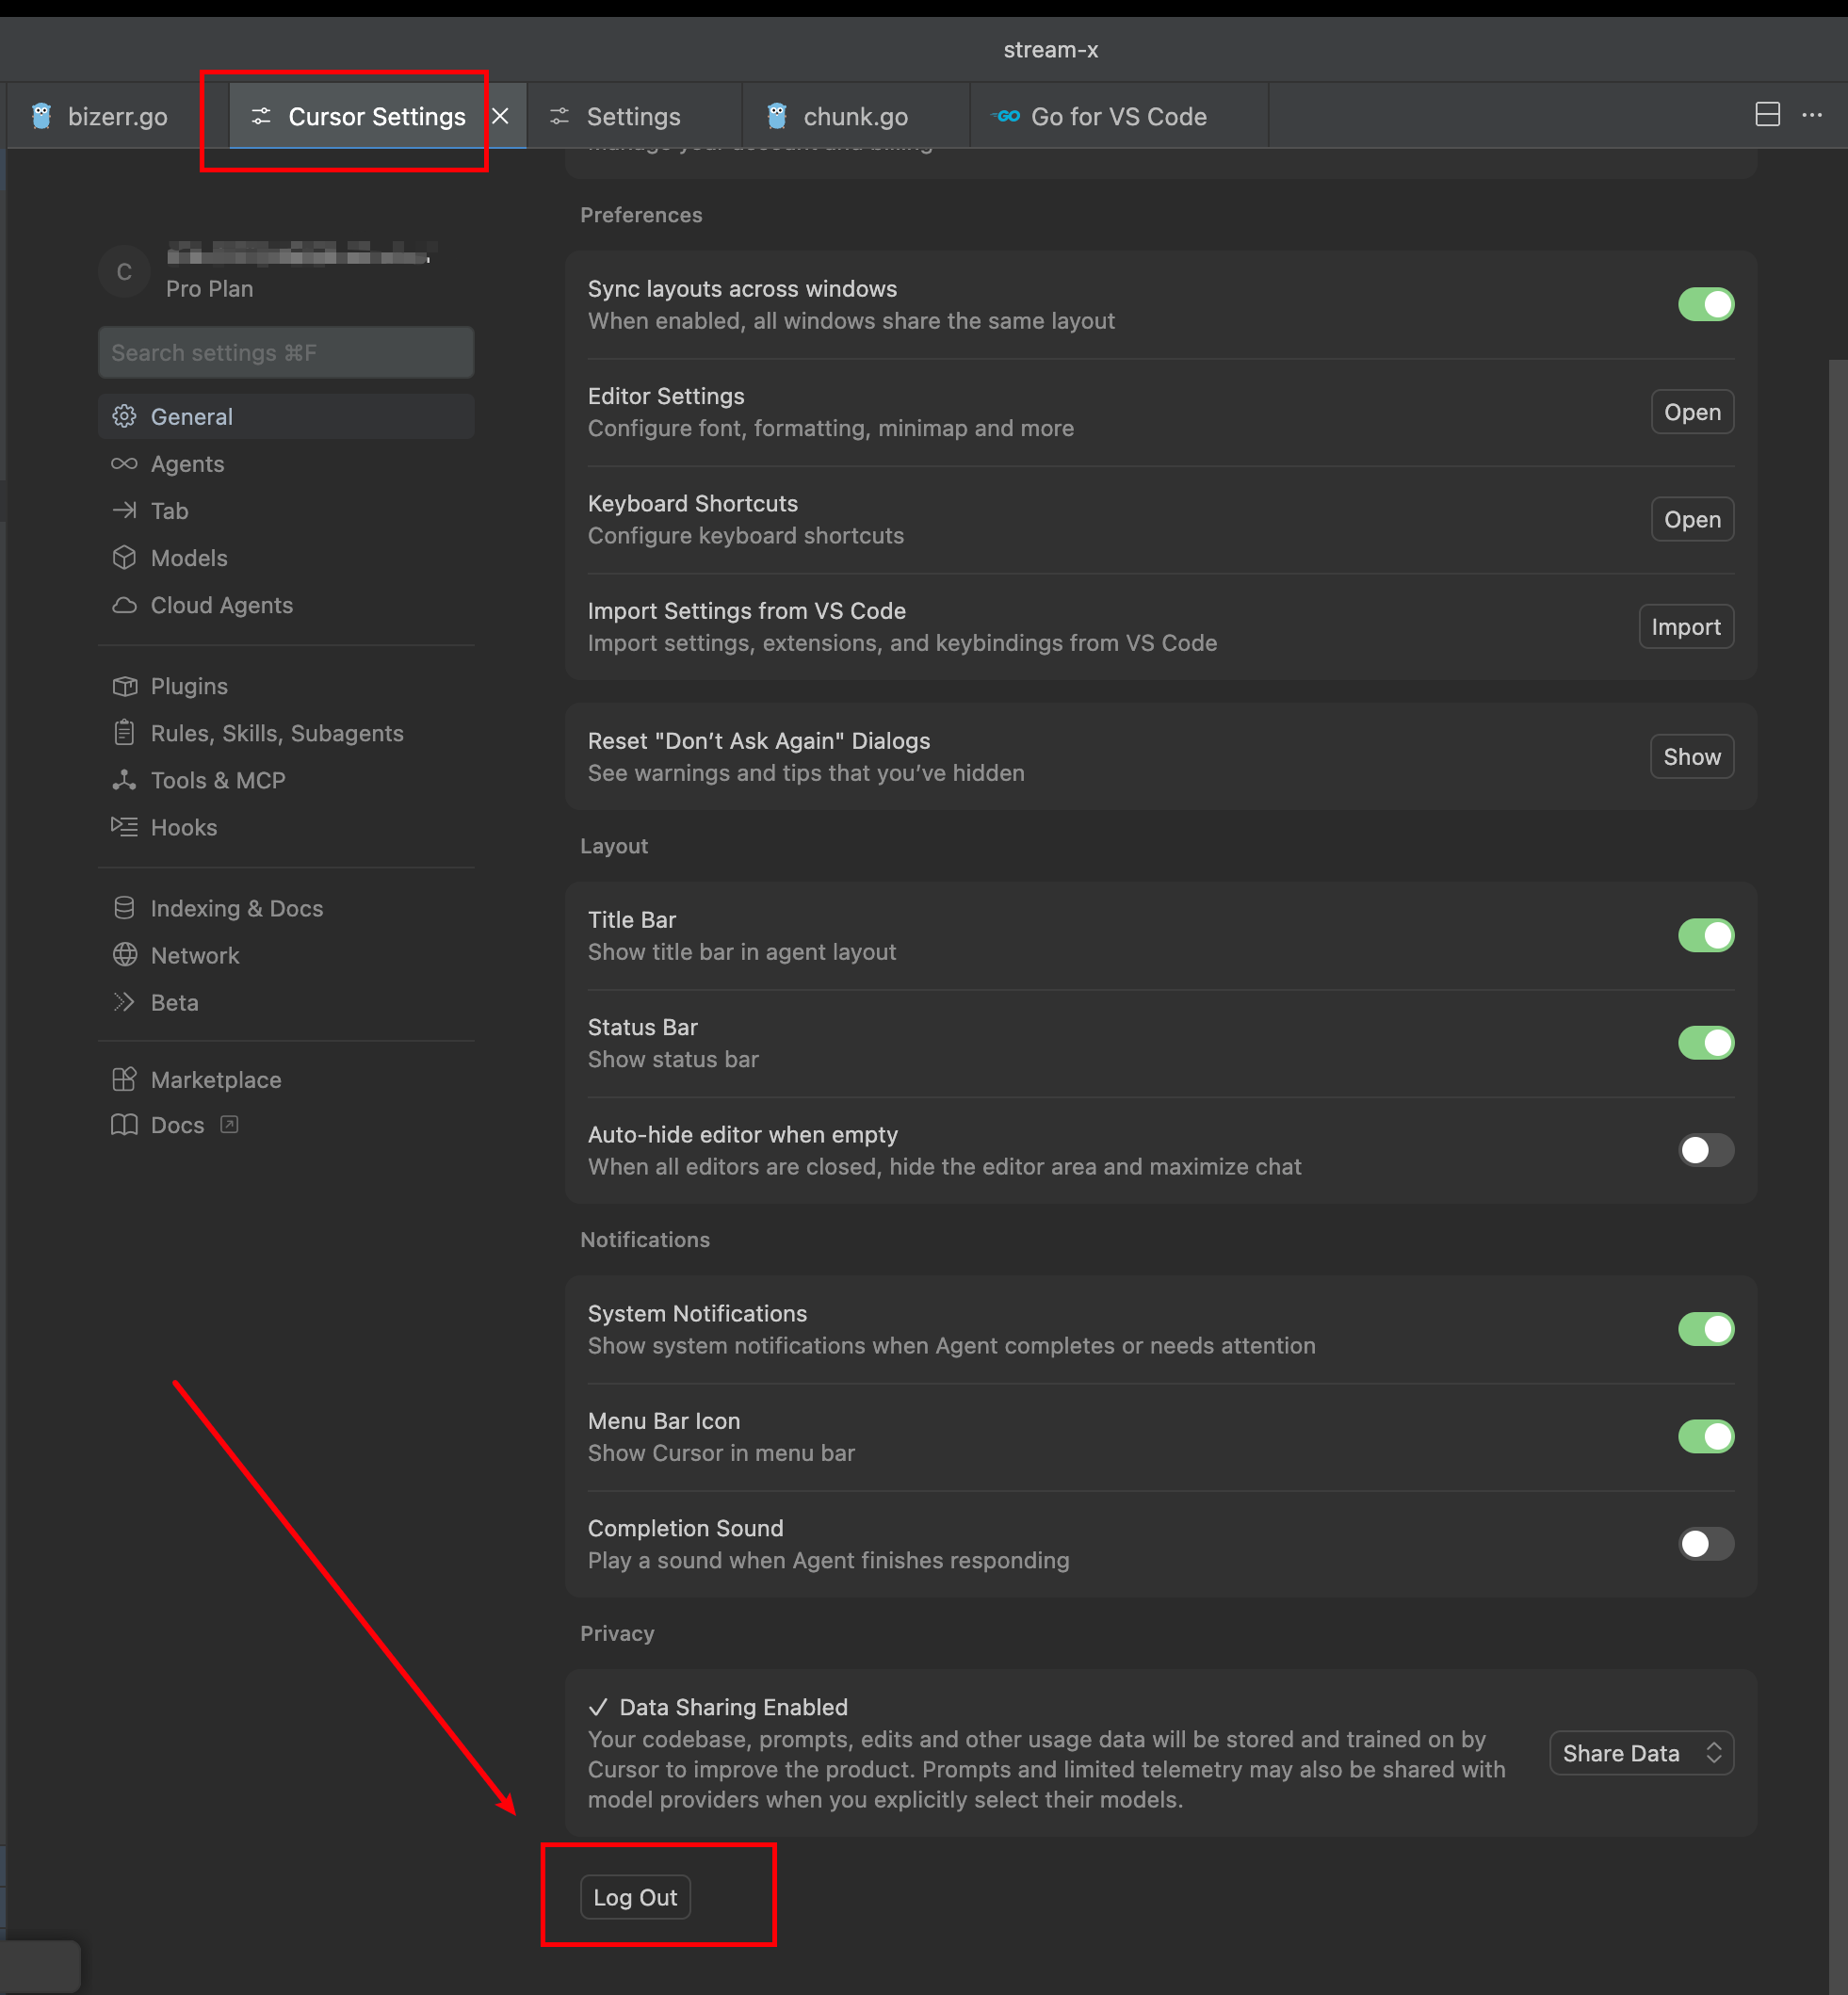The width and height of the screenshot is (1848, 1995).
Task: Go to Cloud Agents settings
Action: (x=286, y=604)
